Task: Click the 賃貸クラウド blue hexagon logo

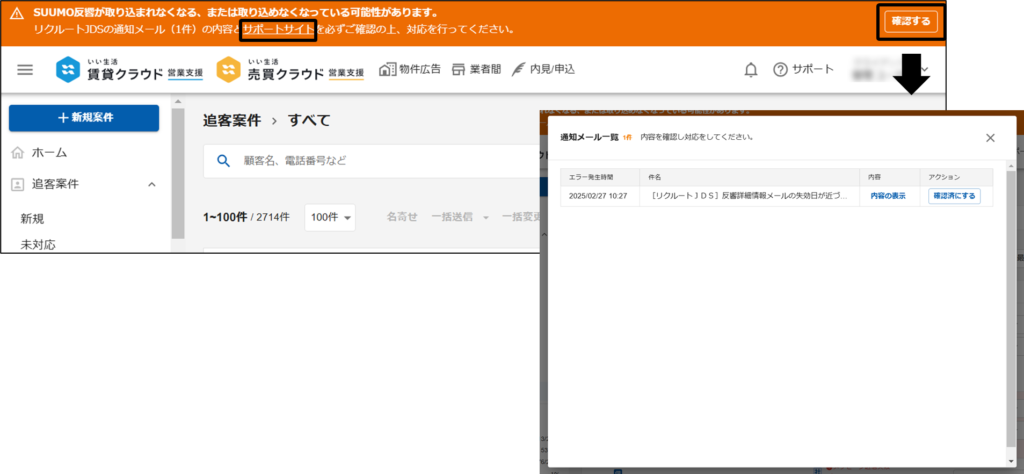Action: [68, 70]
